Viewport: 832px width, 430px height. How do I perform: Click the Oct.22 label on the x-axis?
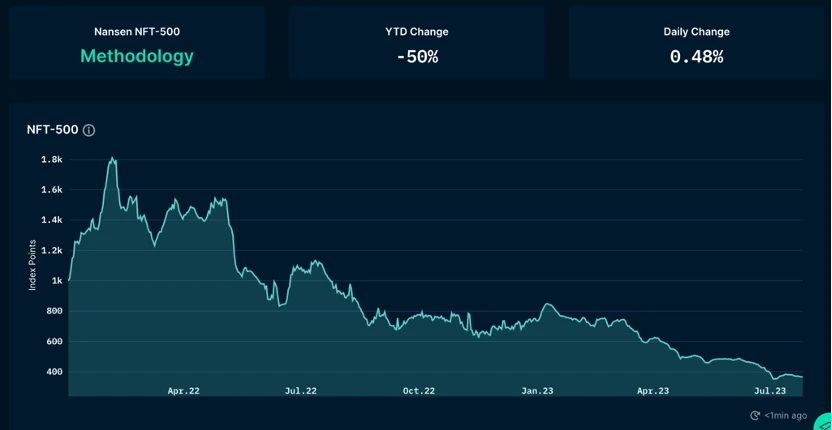point(419,391)
